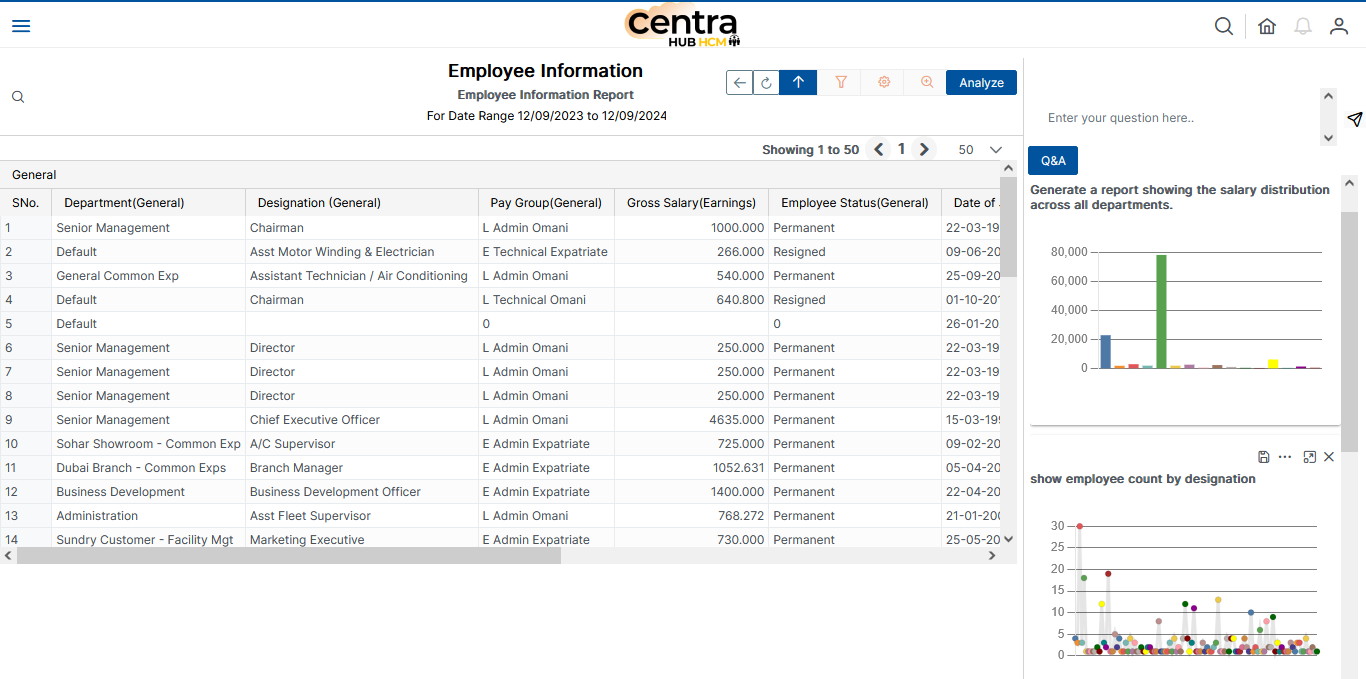Viewport: 1366px width, 679px height.
Task: Sort by Gross Salary(Earnings) column header
Action: click(691, 203)
